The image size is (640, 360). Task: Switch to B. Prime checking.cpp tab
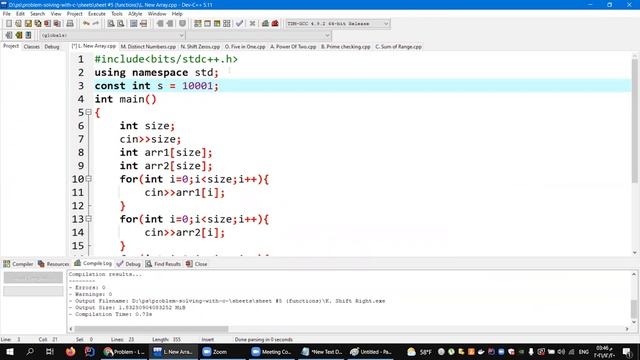click(x=345, y=47)
